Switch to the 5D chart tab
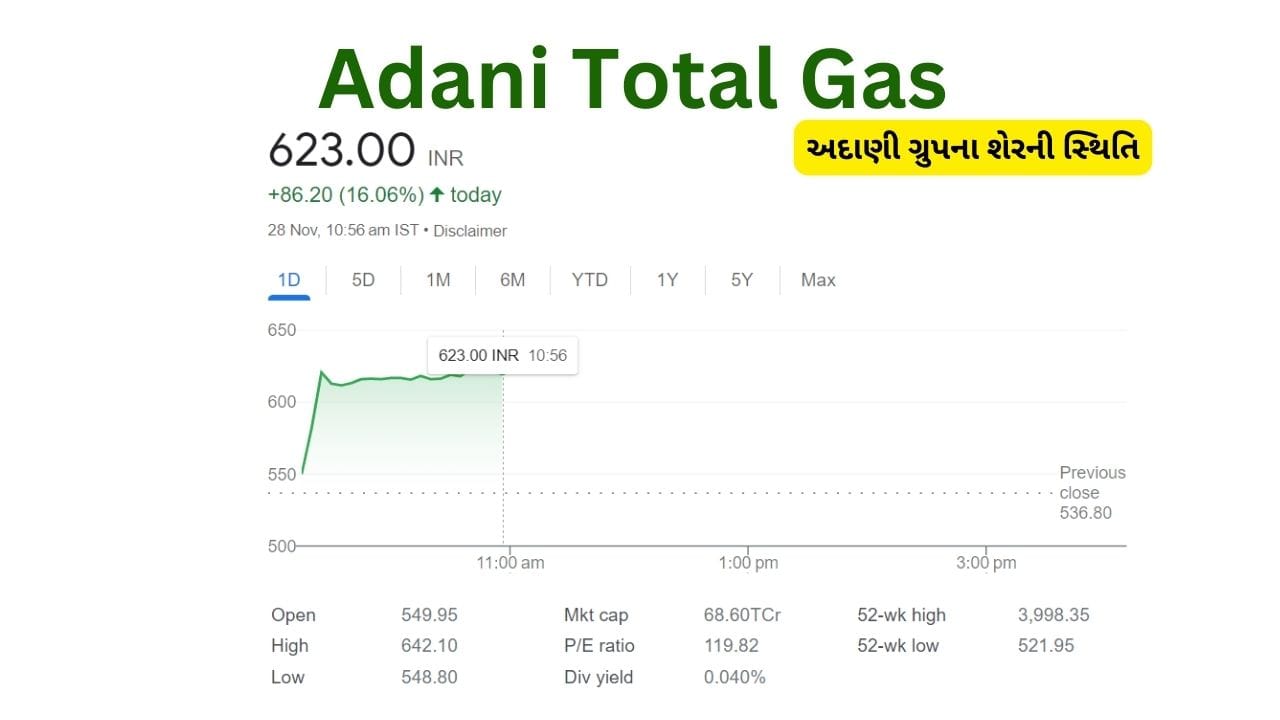 tap(363, 280)
